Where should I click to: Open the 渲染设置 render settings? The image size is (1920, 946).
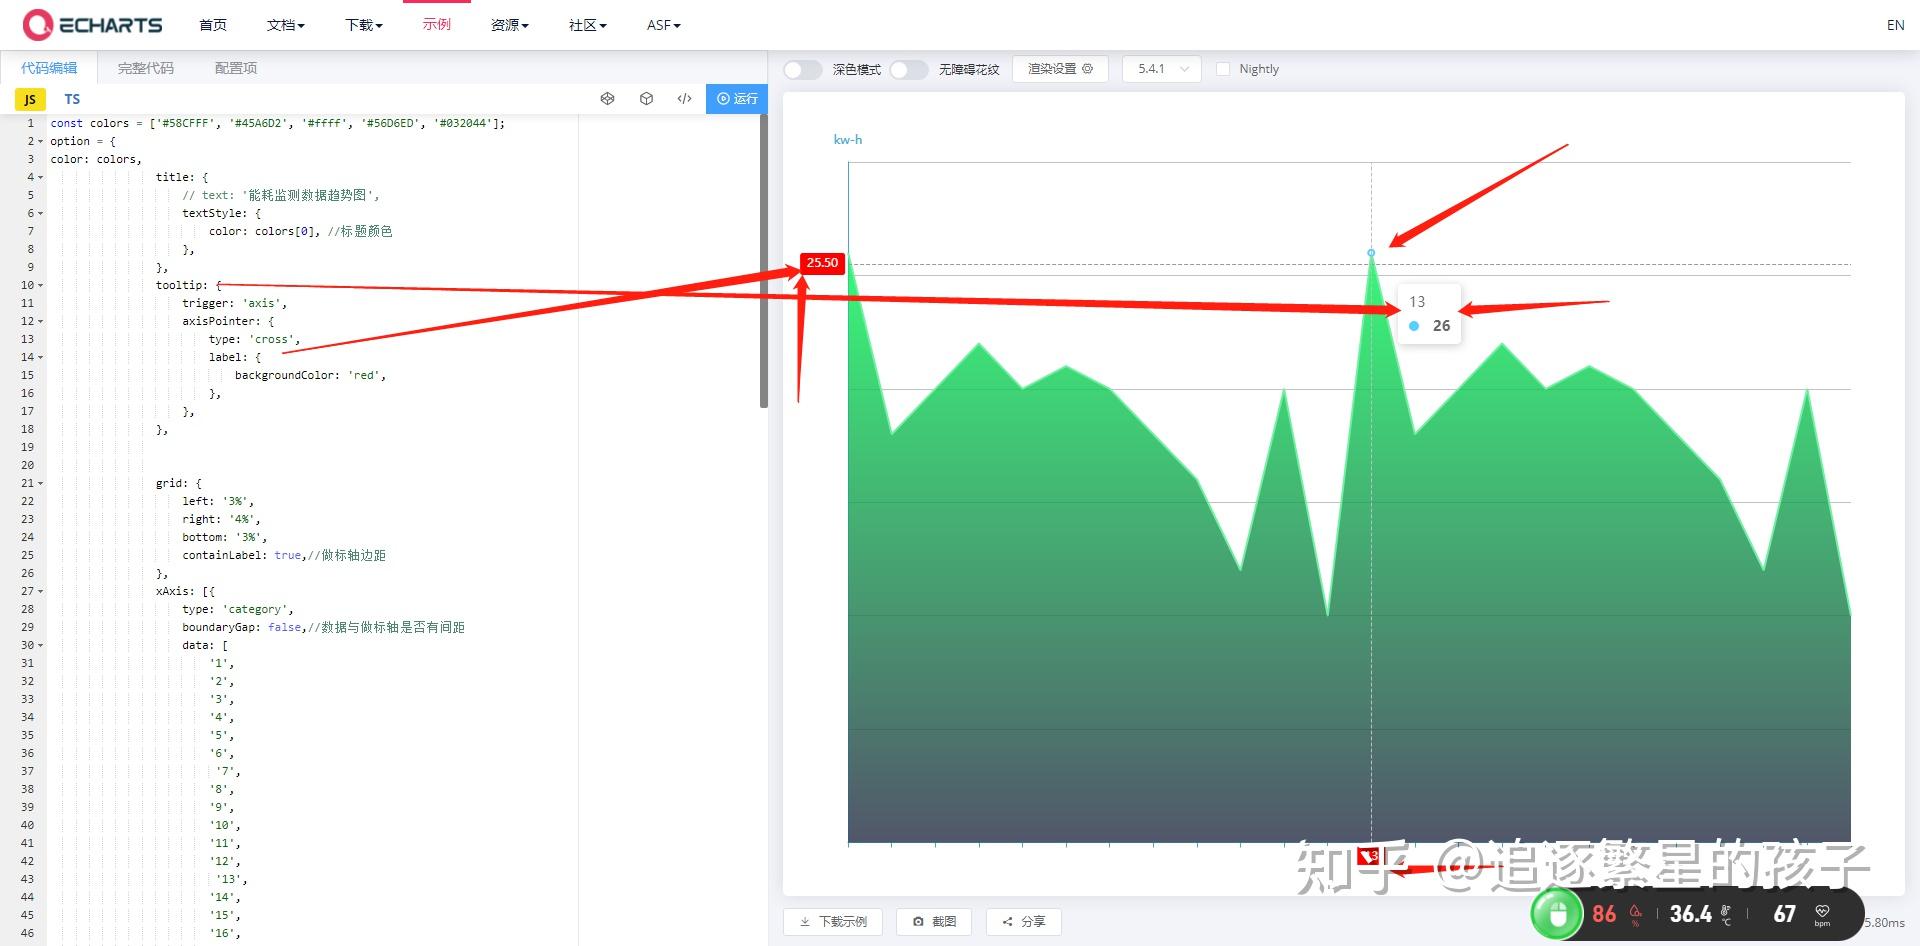click(1060, 69)
